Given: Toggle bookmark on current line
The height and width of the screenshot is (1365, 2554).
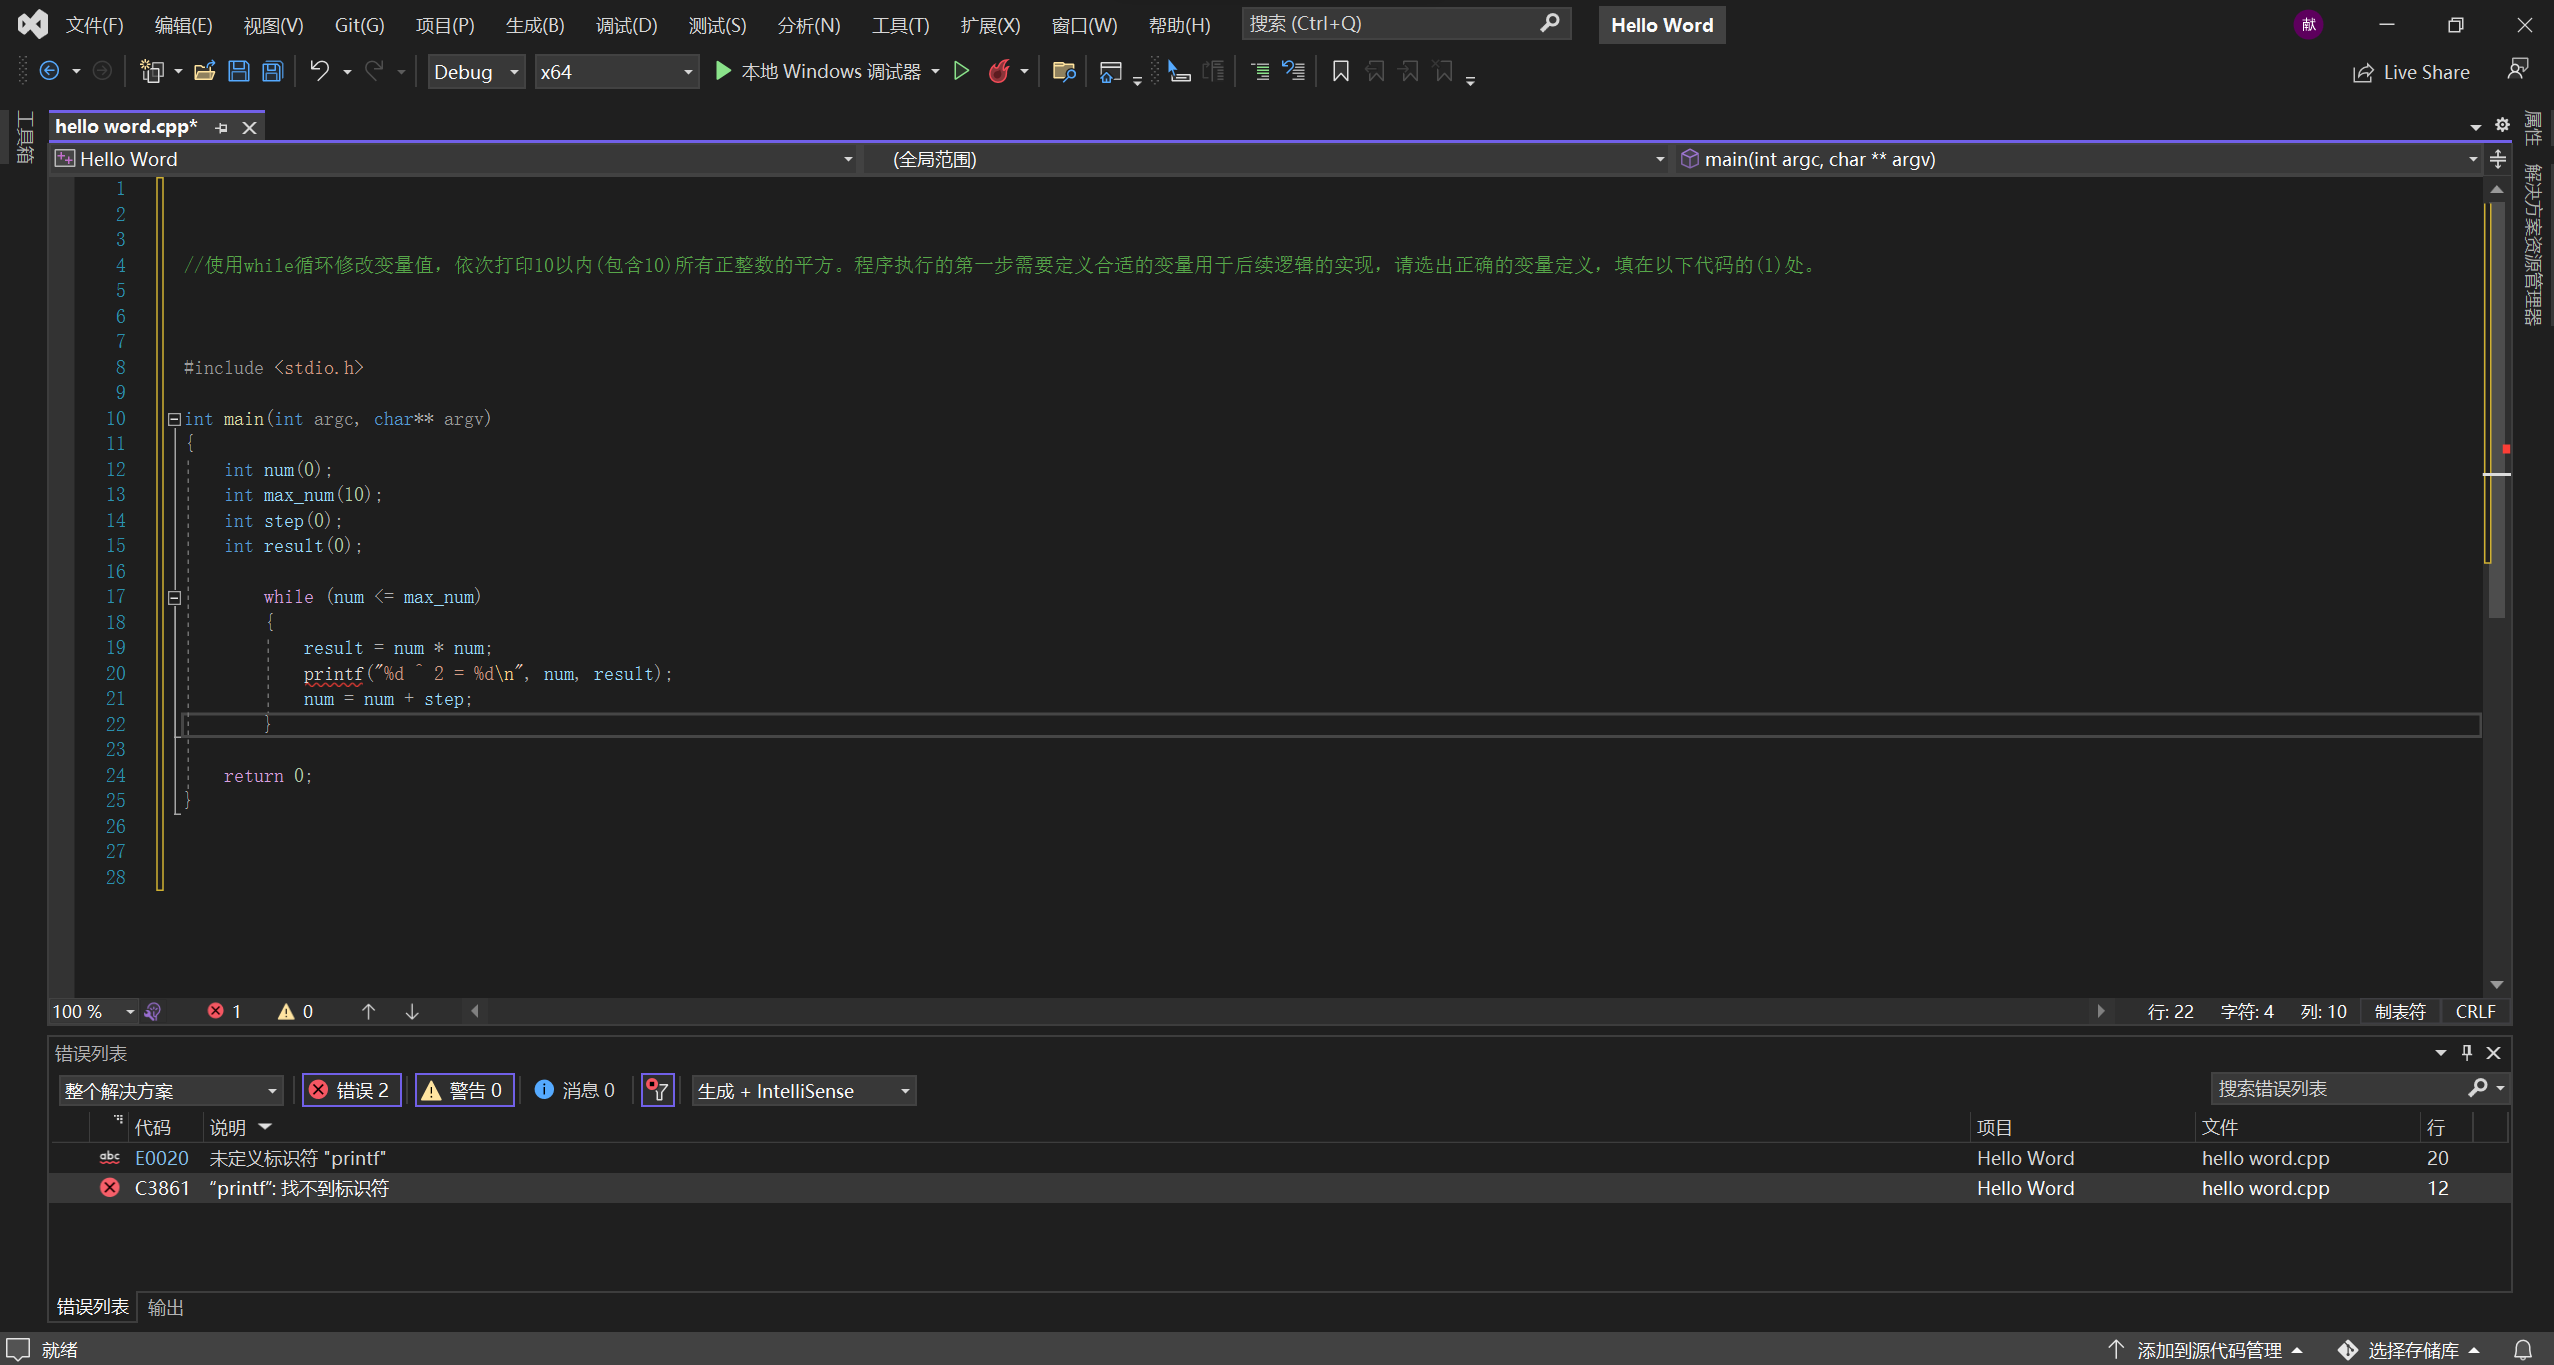Looking at the screenshot, I should pos(1341,71).
